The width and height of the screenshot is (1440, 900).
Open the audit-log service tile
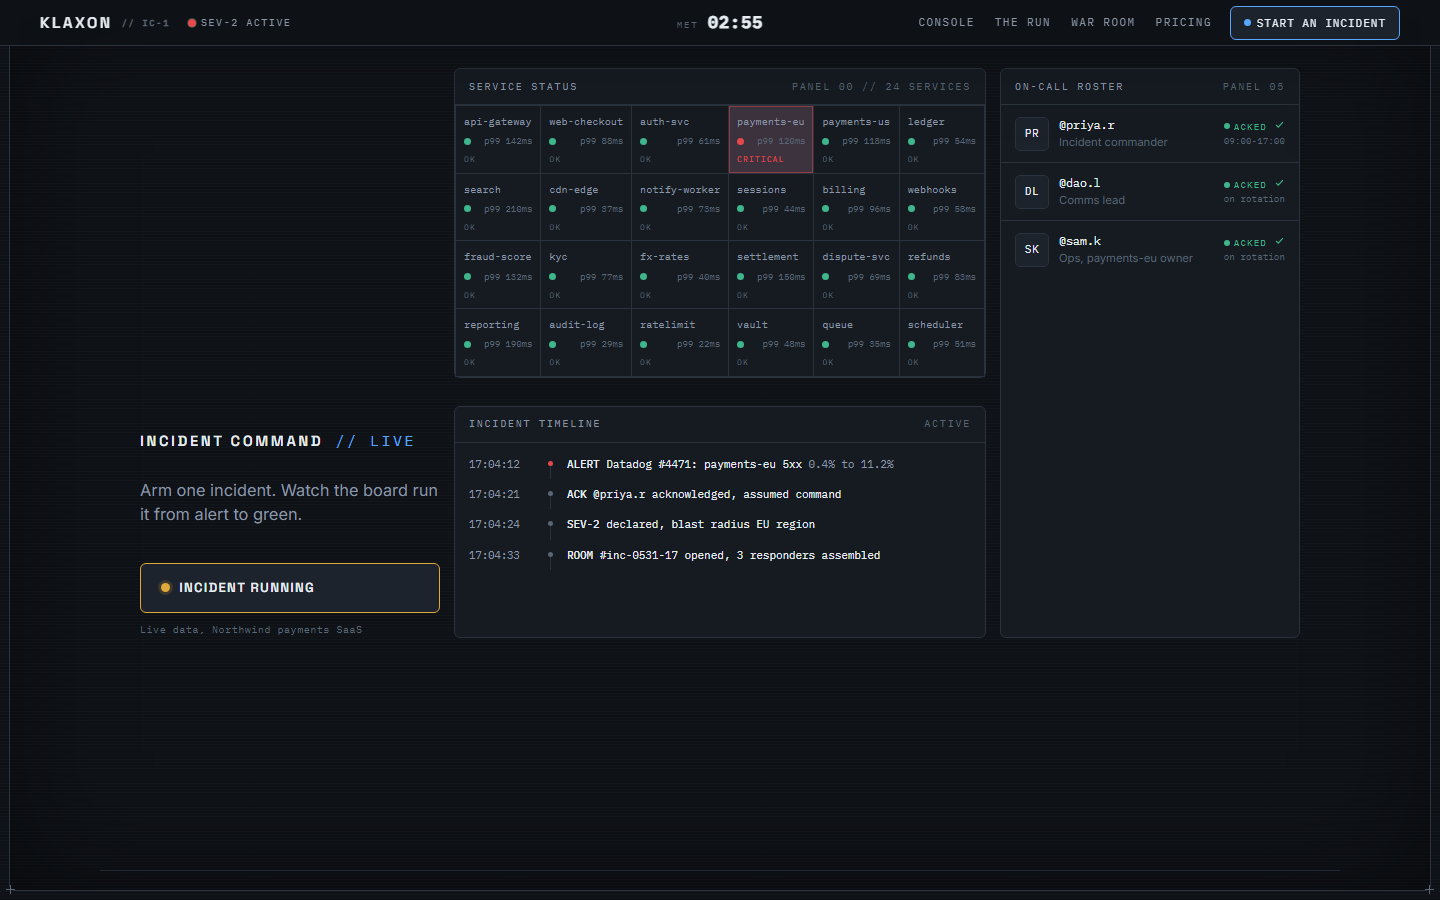[586, 342]
